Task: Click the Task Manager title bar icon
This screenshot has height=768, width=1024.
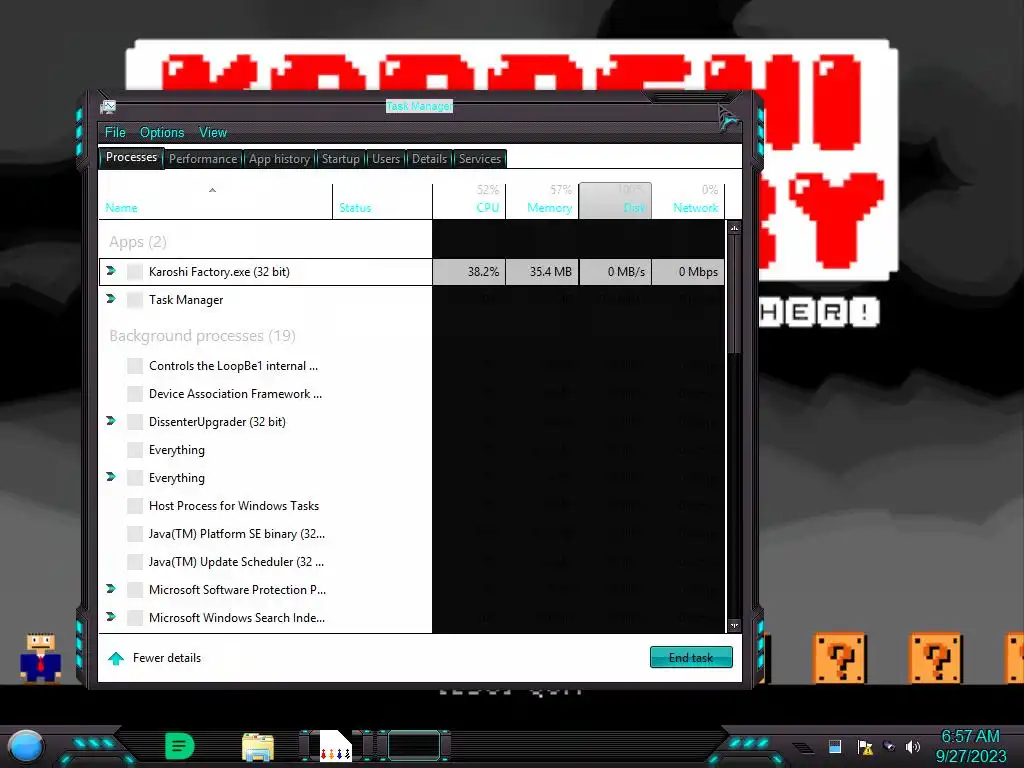Action: click(108, 106)
